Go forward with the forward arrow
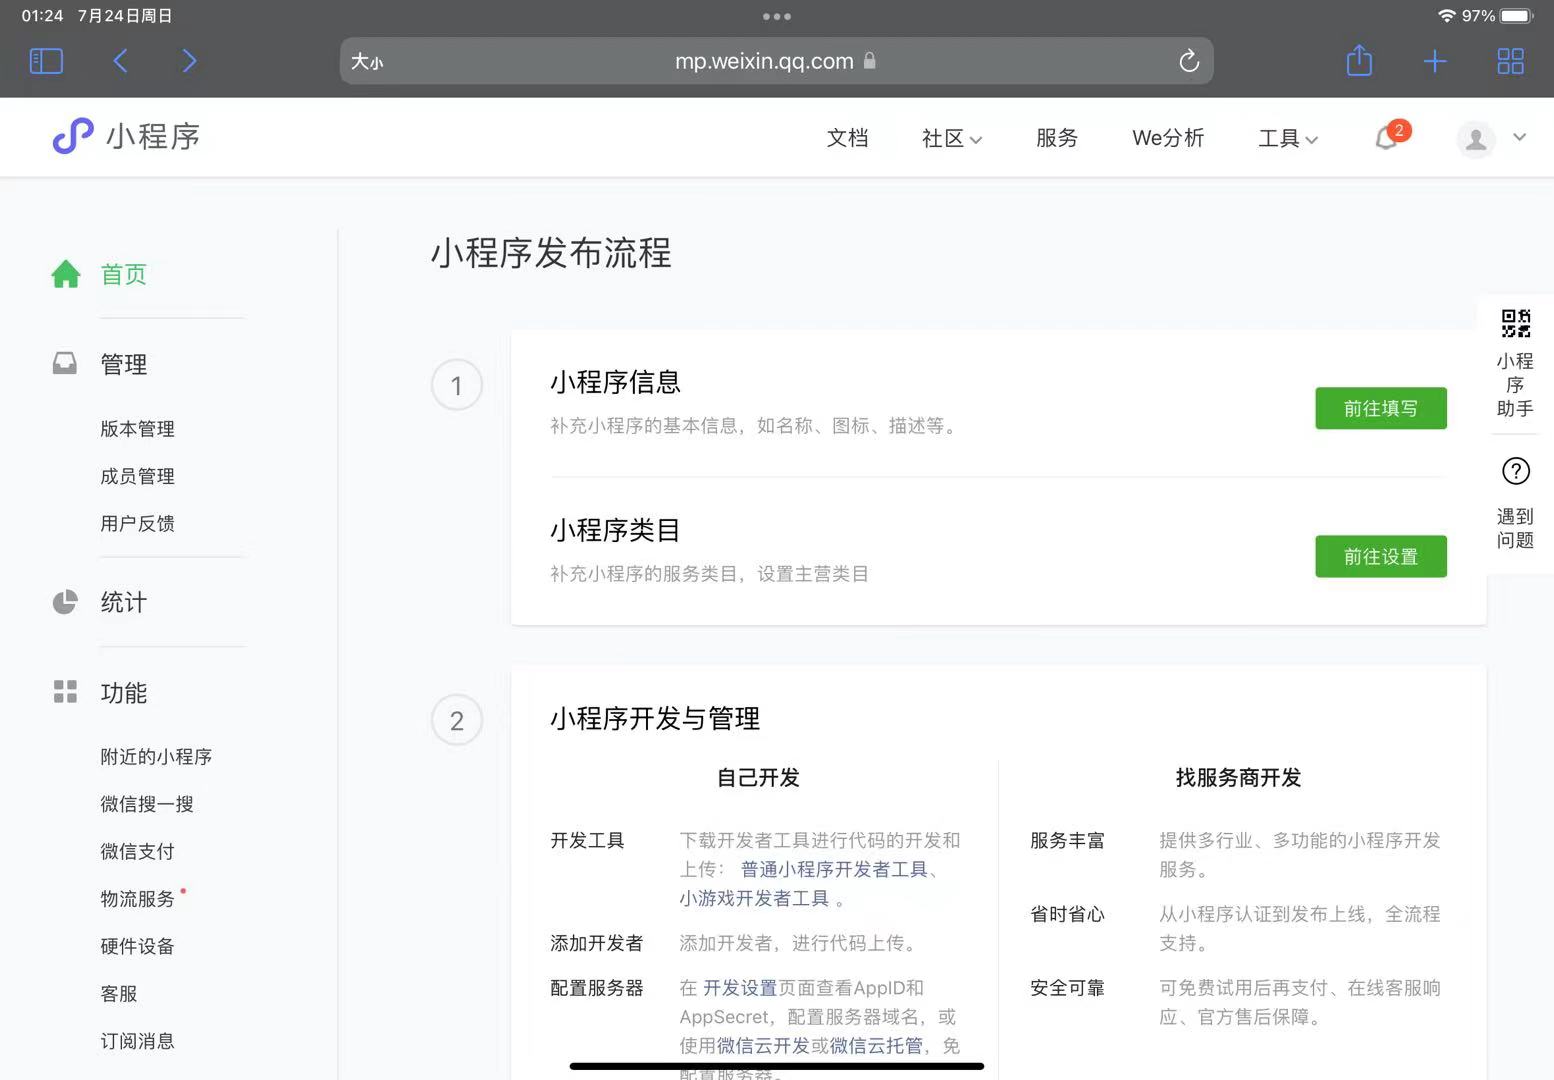1554x1080 pixels. click(189, 61)
